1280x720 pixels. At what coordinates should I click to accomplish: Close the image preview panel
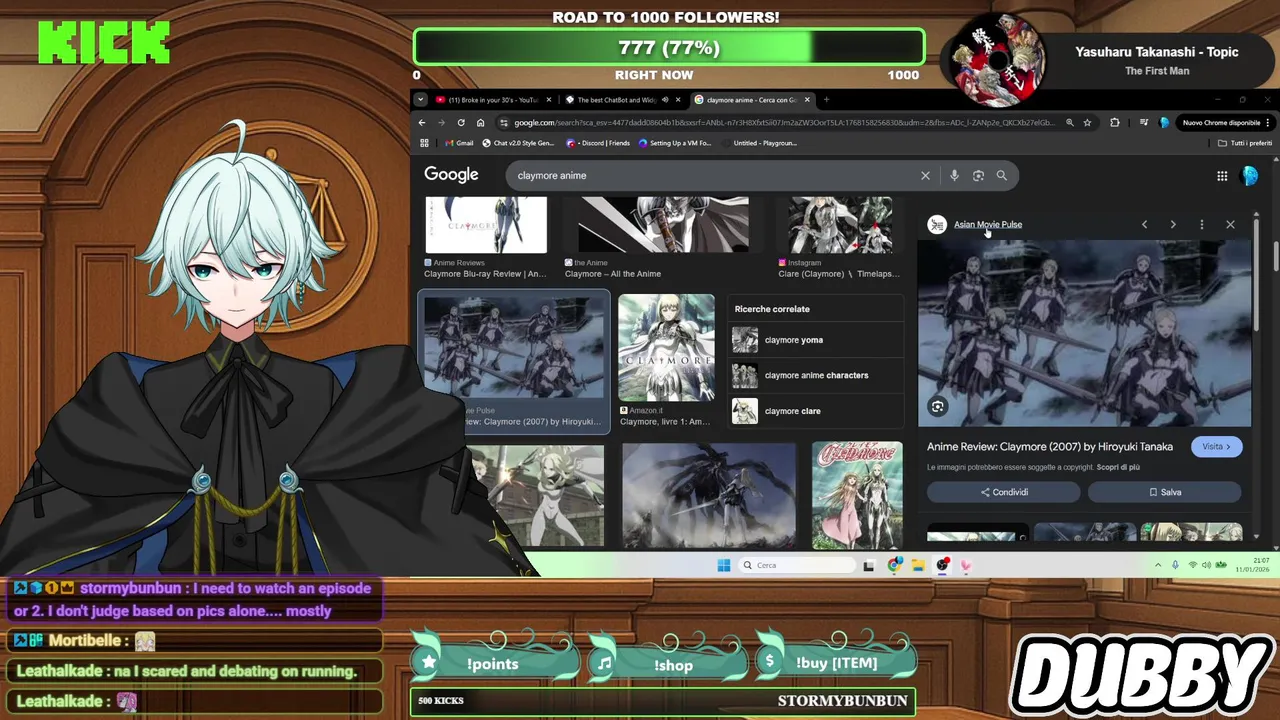click(1230, 224)
